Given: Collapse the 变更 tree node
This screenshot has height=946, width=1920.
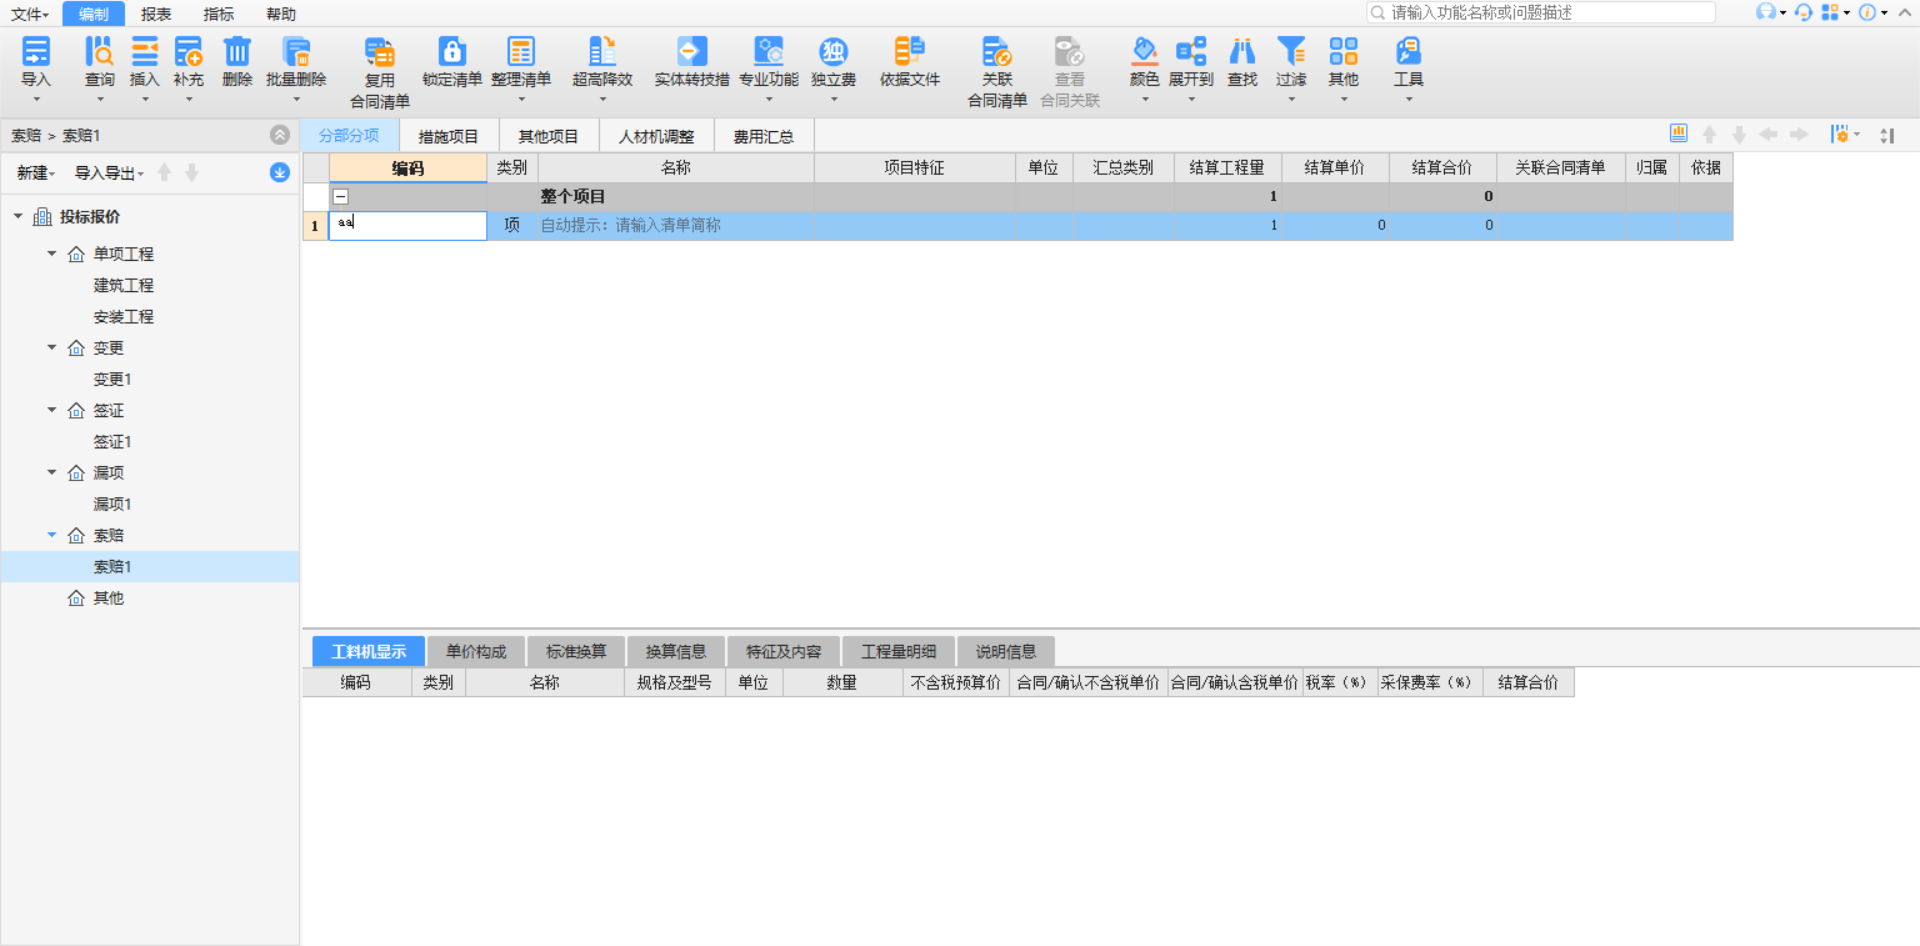Looking at the screenshot, I should (52, 347).
